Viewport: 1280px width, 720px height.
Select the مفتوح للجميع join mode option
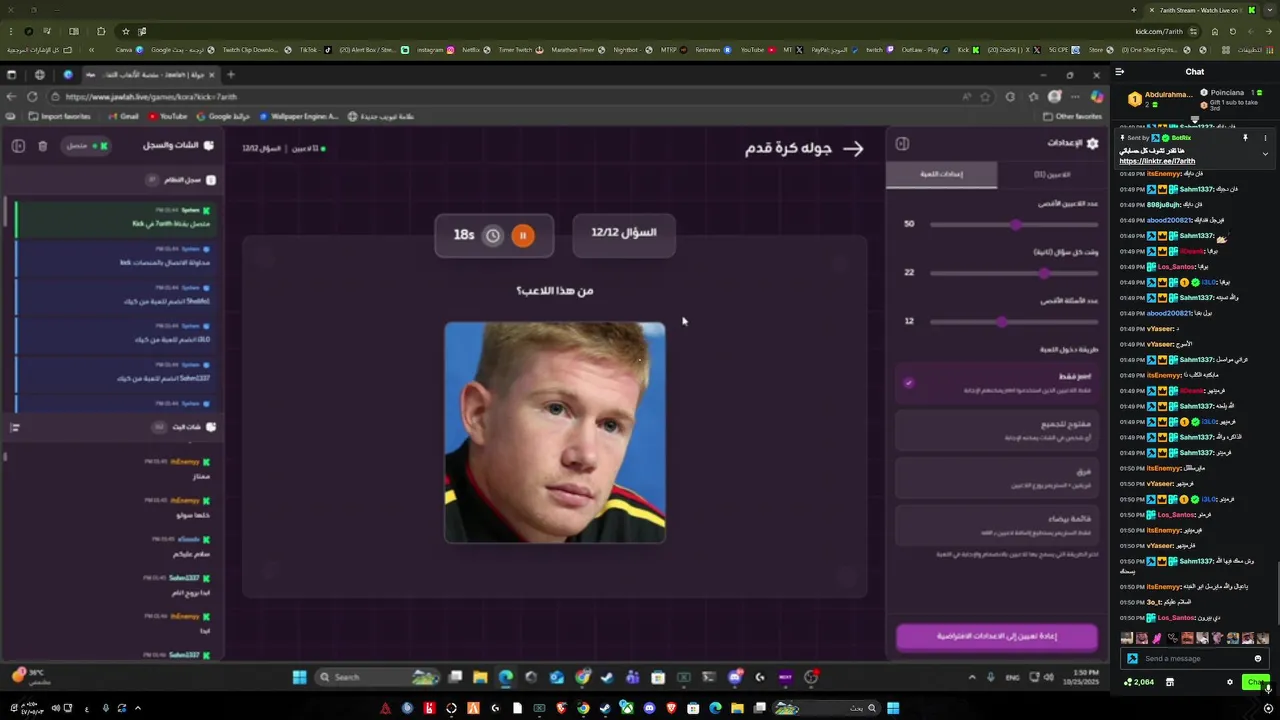pyautogui.click(x=997, y=430)
